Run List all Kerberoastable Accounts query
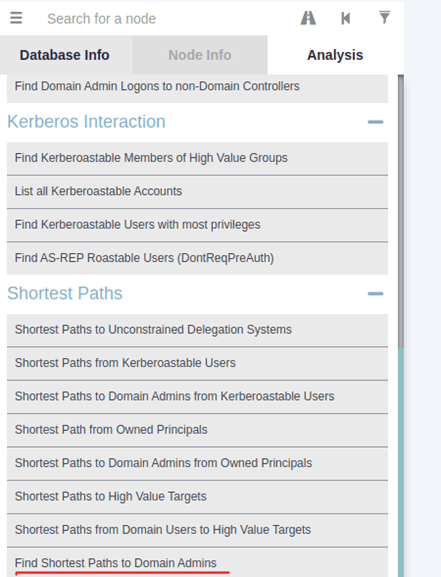 pyautogui.click(x=197, y=192)
